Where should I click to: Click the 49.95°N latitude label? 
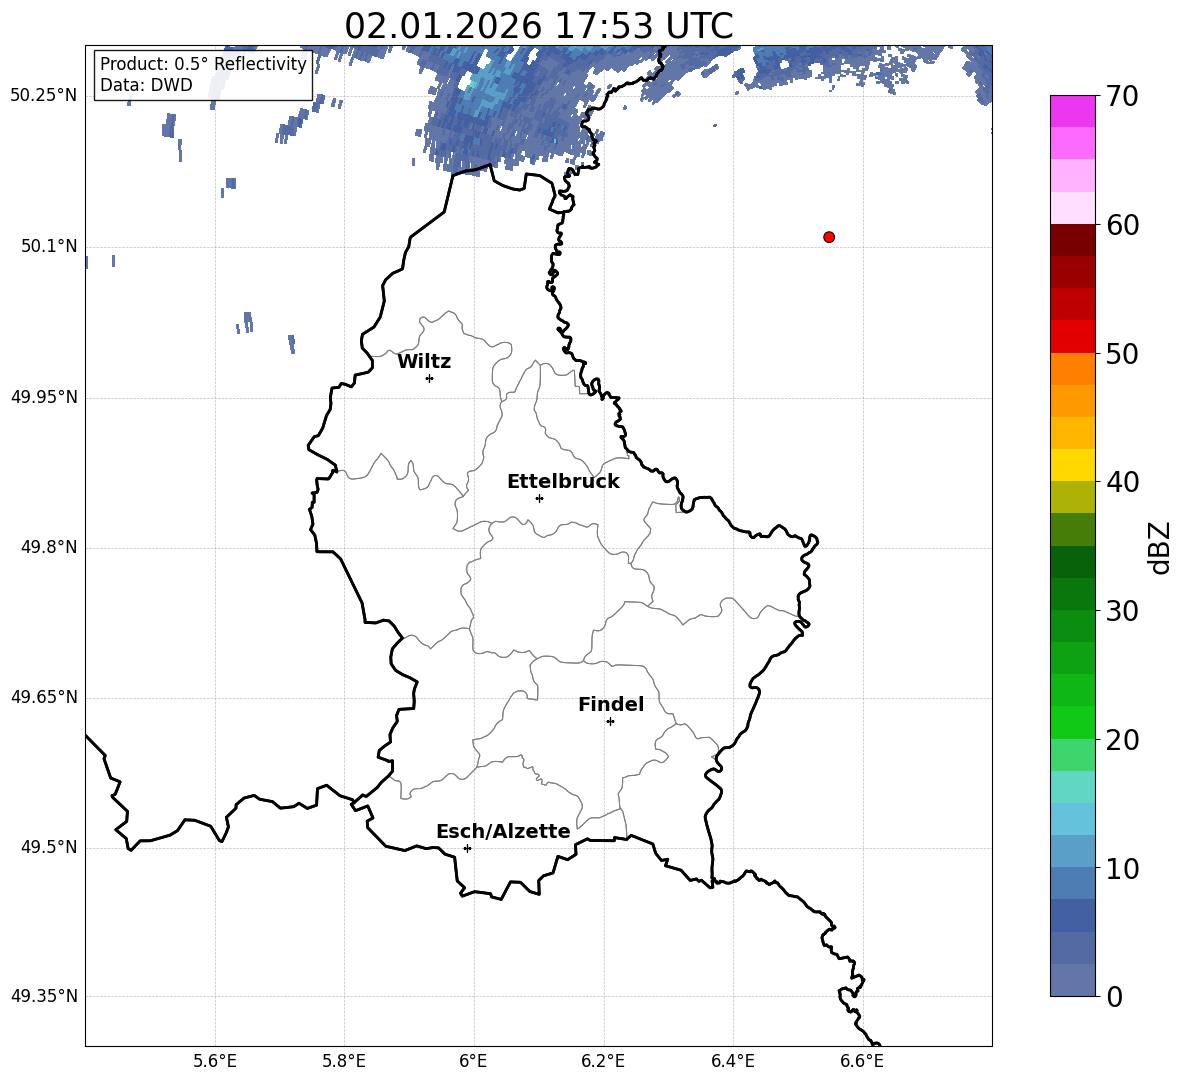[x=44, y=397]
